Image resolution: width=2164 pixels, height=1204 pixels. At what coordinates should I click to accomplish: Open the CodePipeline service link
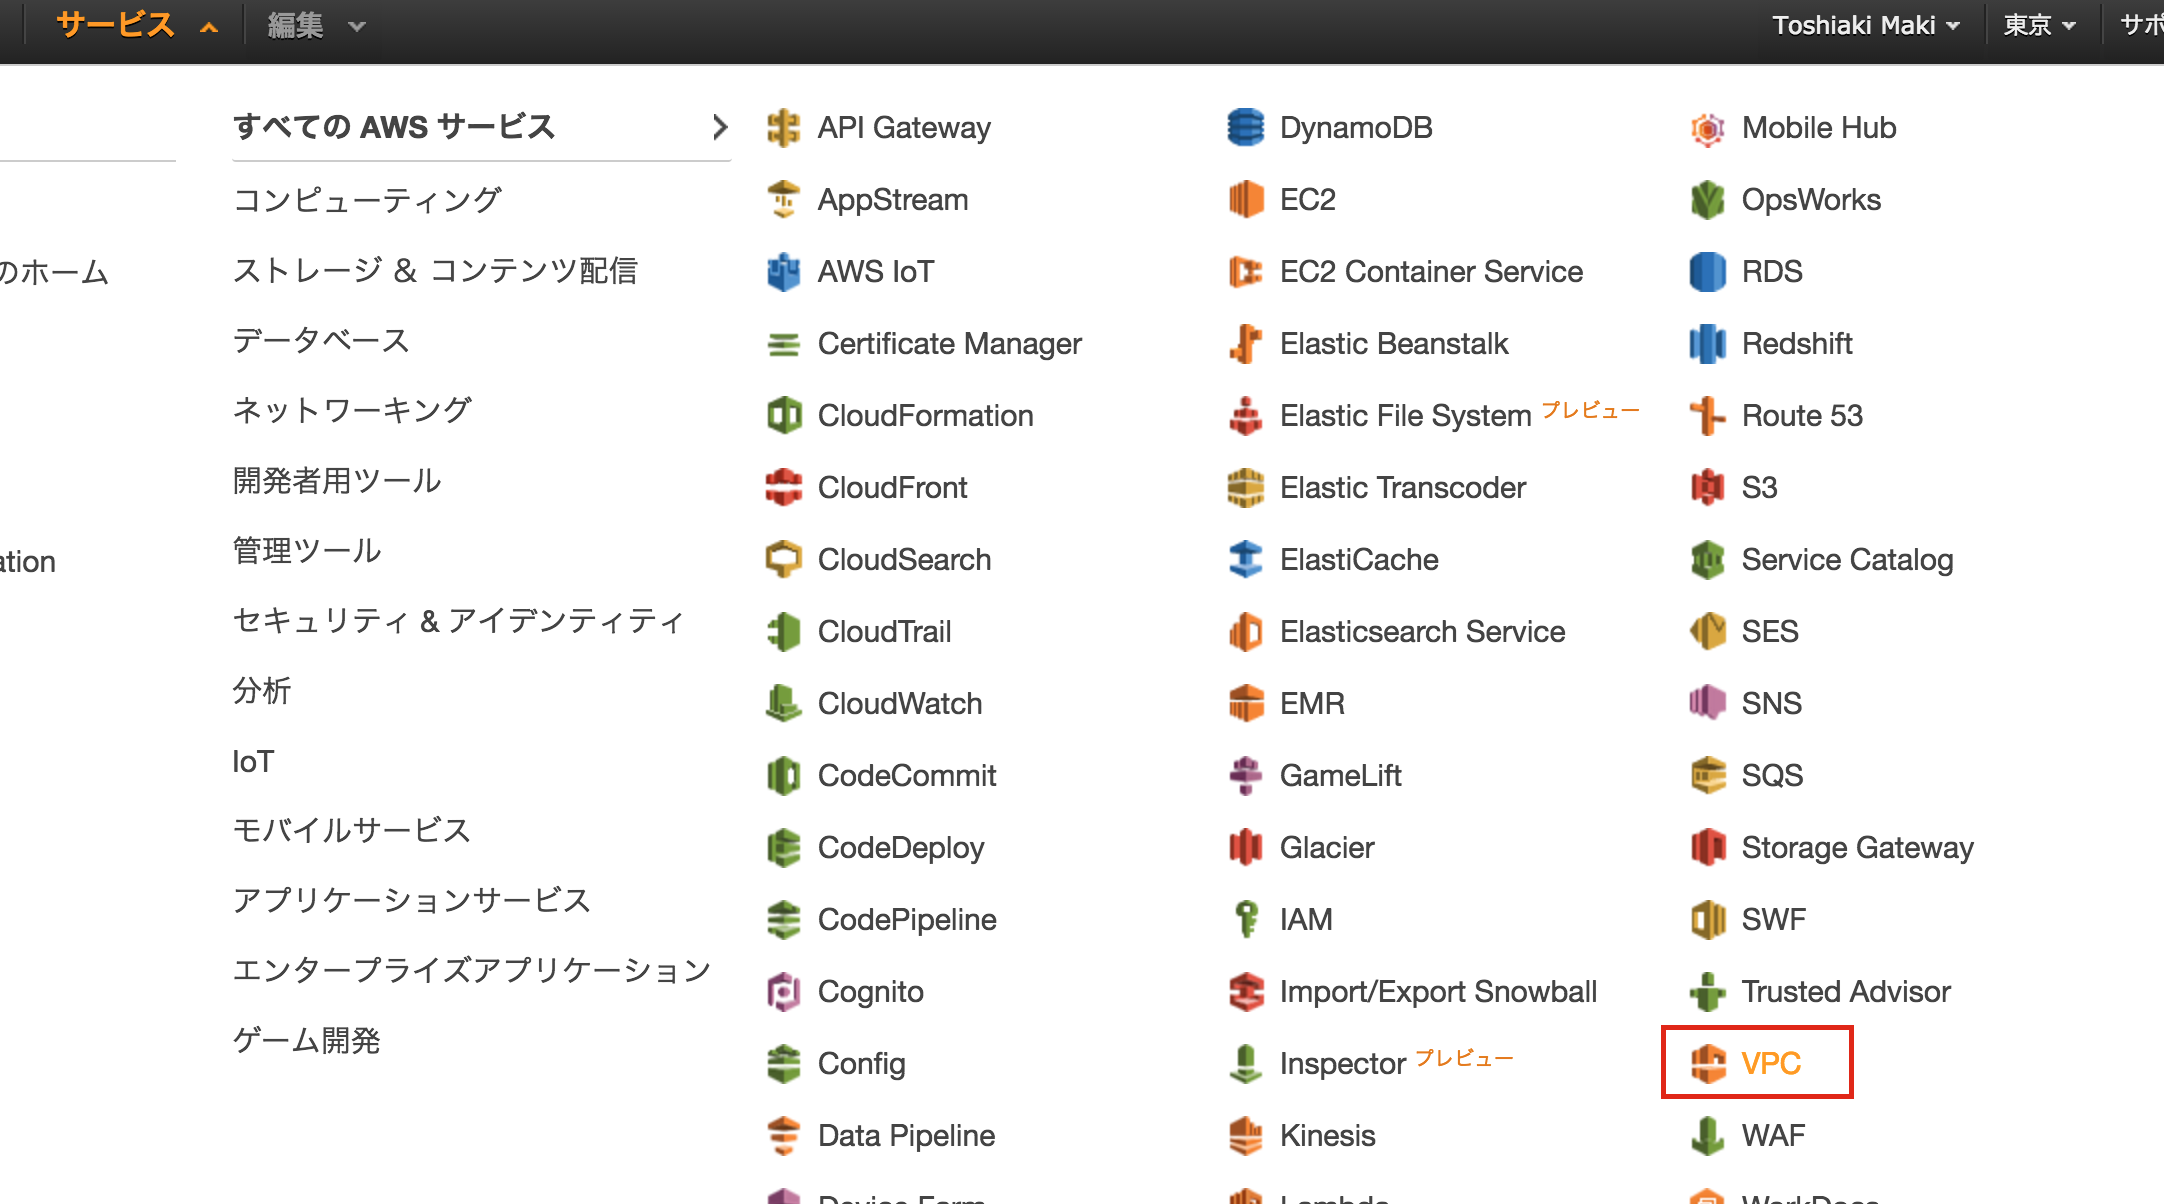click(x=907, y=920)
